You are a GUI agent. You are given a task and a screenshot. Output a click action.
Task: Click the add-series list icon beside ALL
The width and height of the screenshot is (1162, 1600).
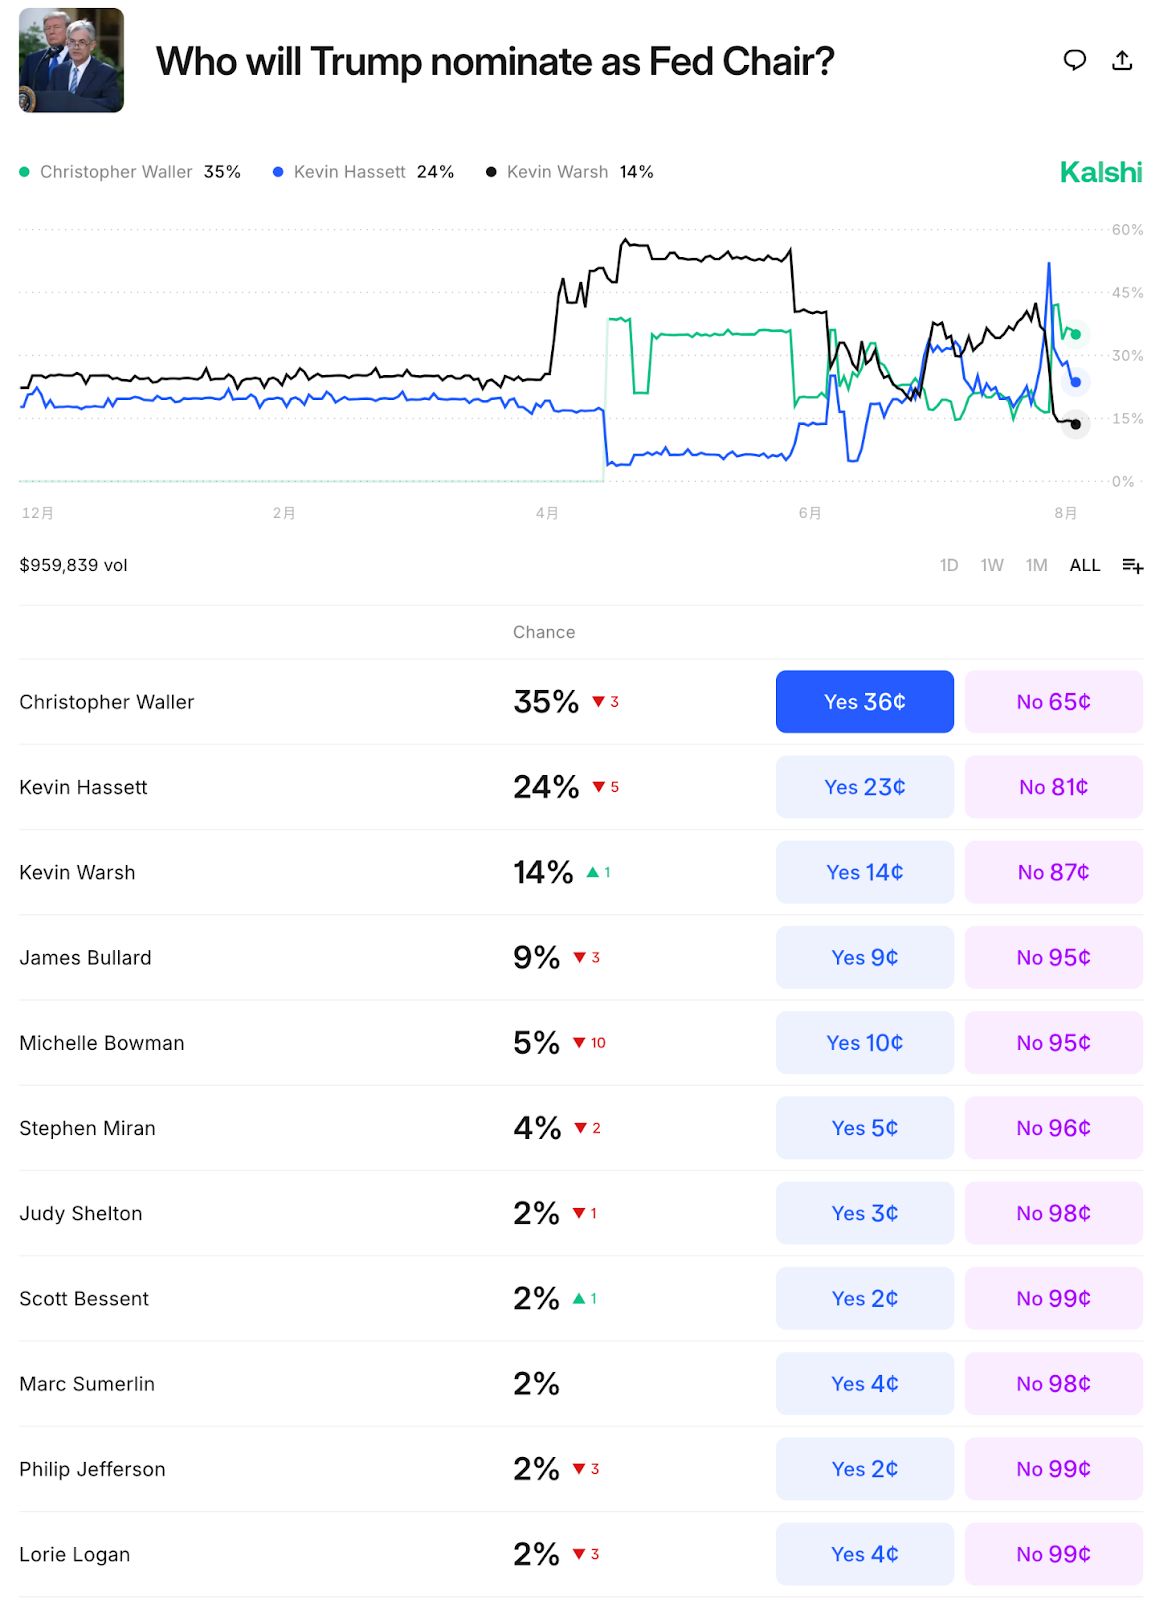[1132, 566]
